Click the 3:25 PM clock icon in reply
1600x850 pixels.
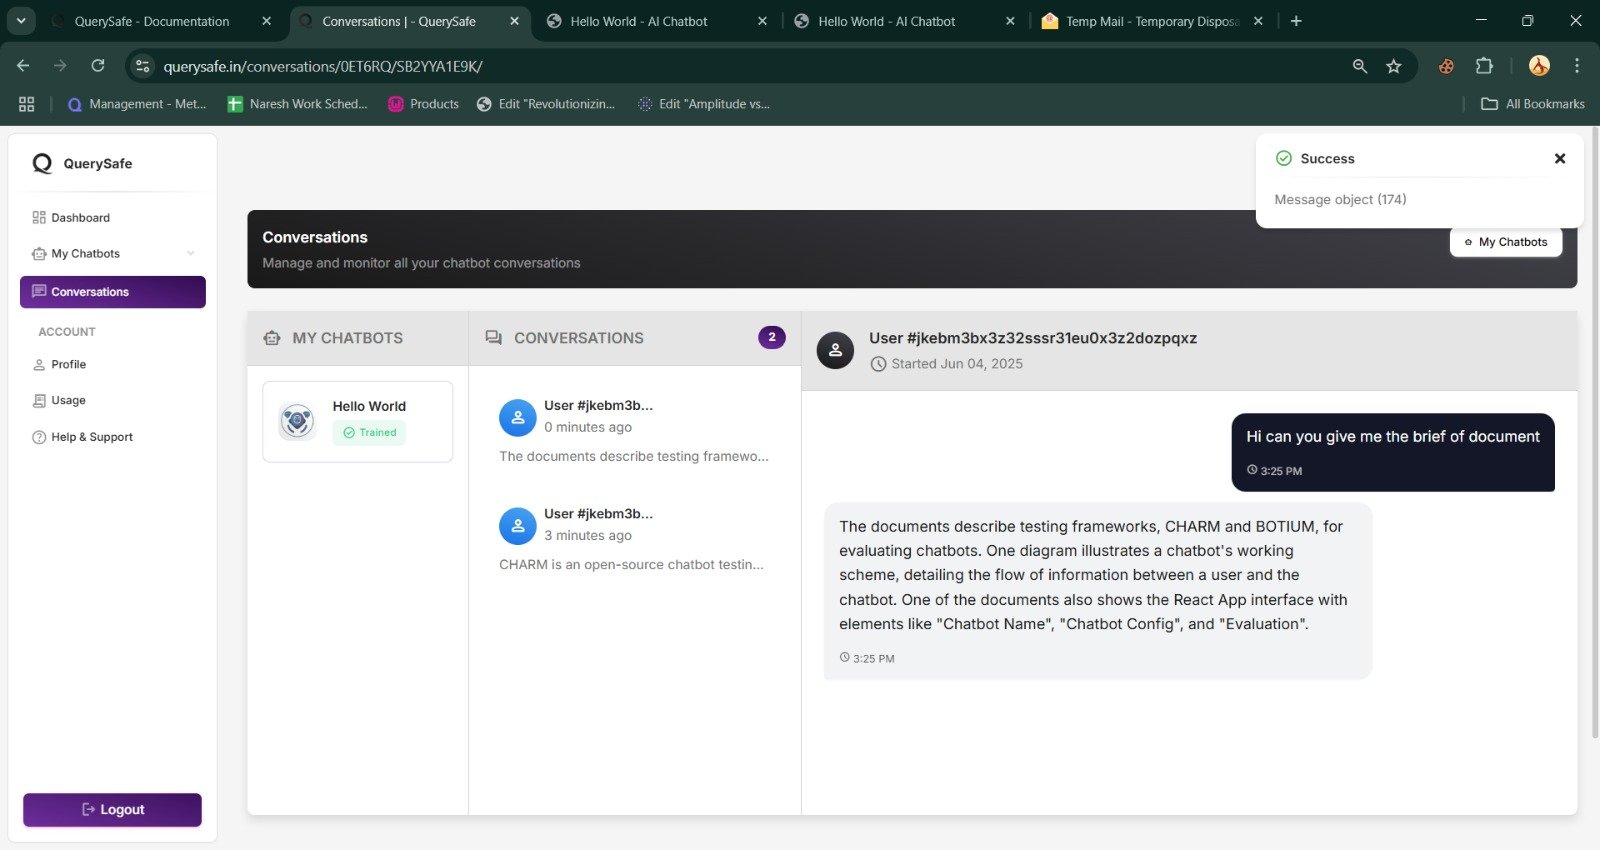(x=844, y=658)
